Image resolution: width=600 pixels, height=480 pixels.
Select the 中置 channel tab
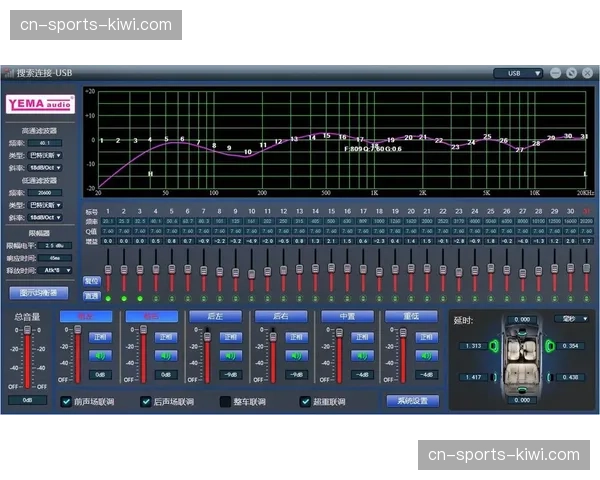click(346, 316)
